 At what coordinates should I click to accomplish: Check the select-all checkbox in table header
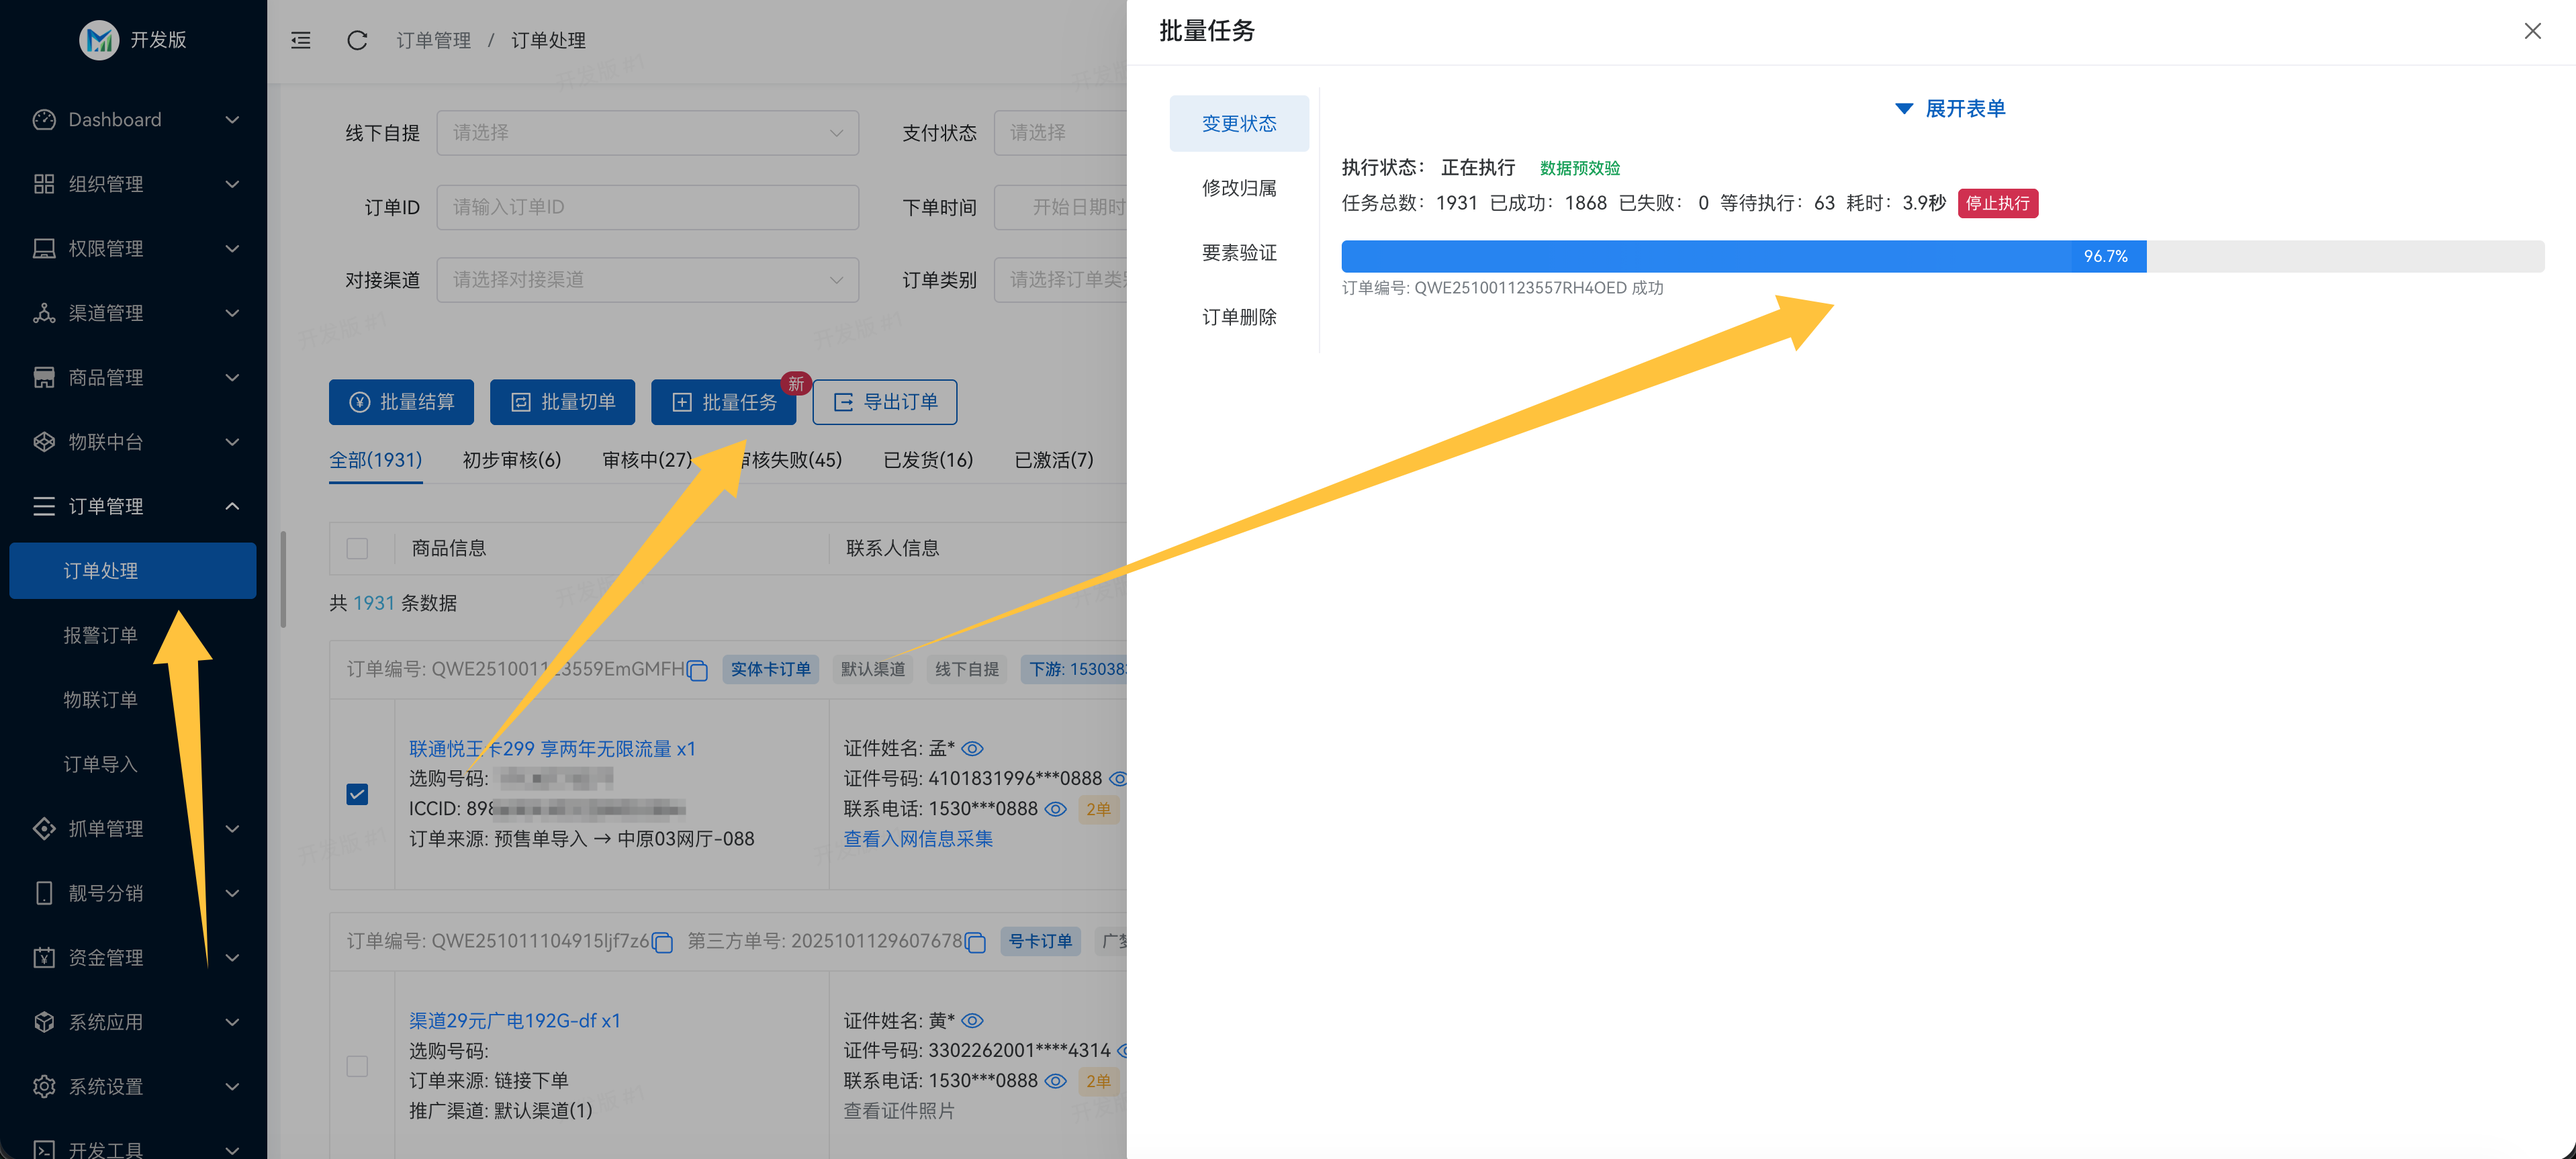(357, 548)
